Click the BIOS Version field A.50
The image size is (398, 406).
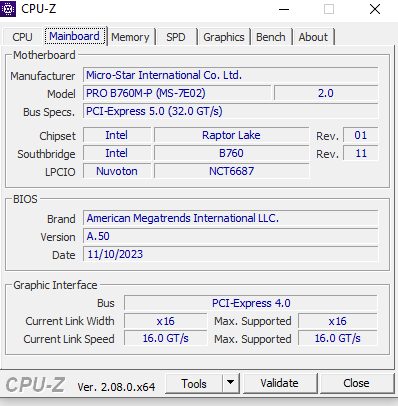click(x=231, y=236)
